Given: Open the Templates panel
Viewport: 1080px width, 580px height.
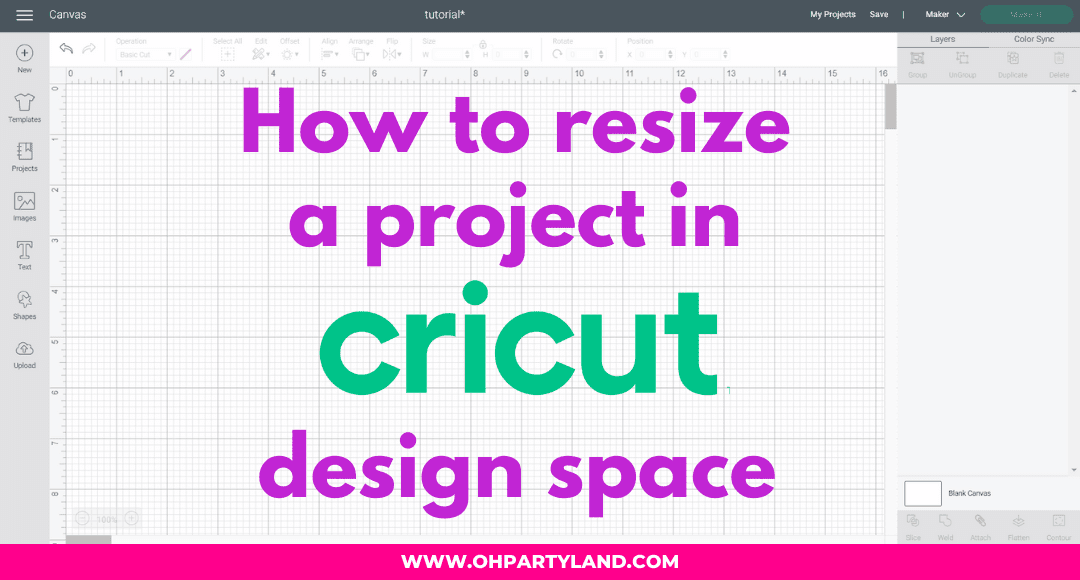Looking at the screenshot, I should pos(24,108).
